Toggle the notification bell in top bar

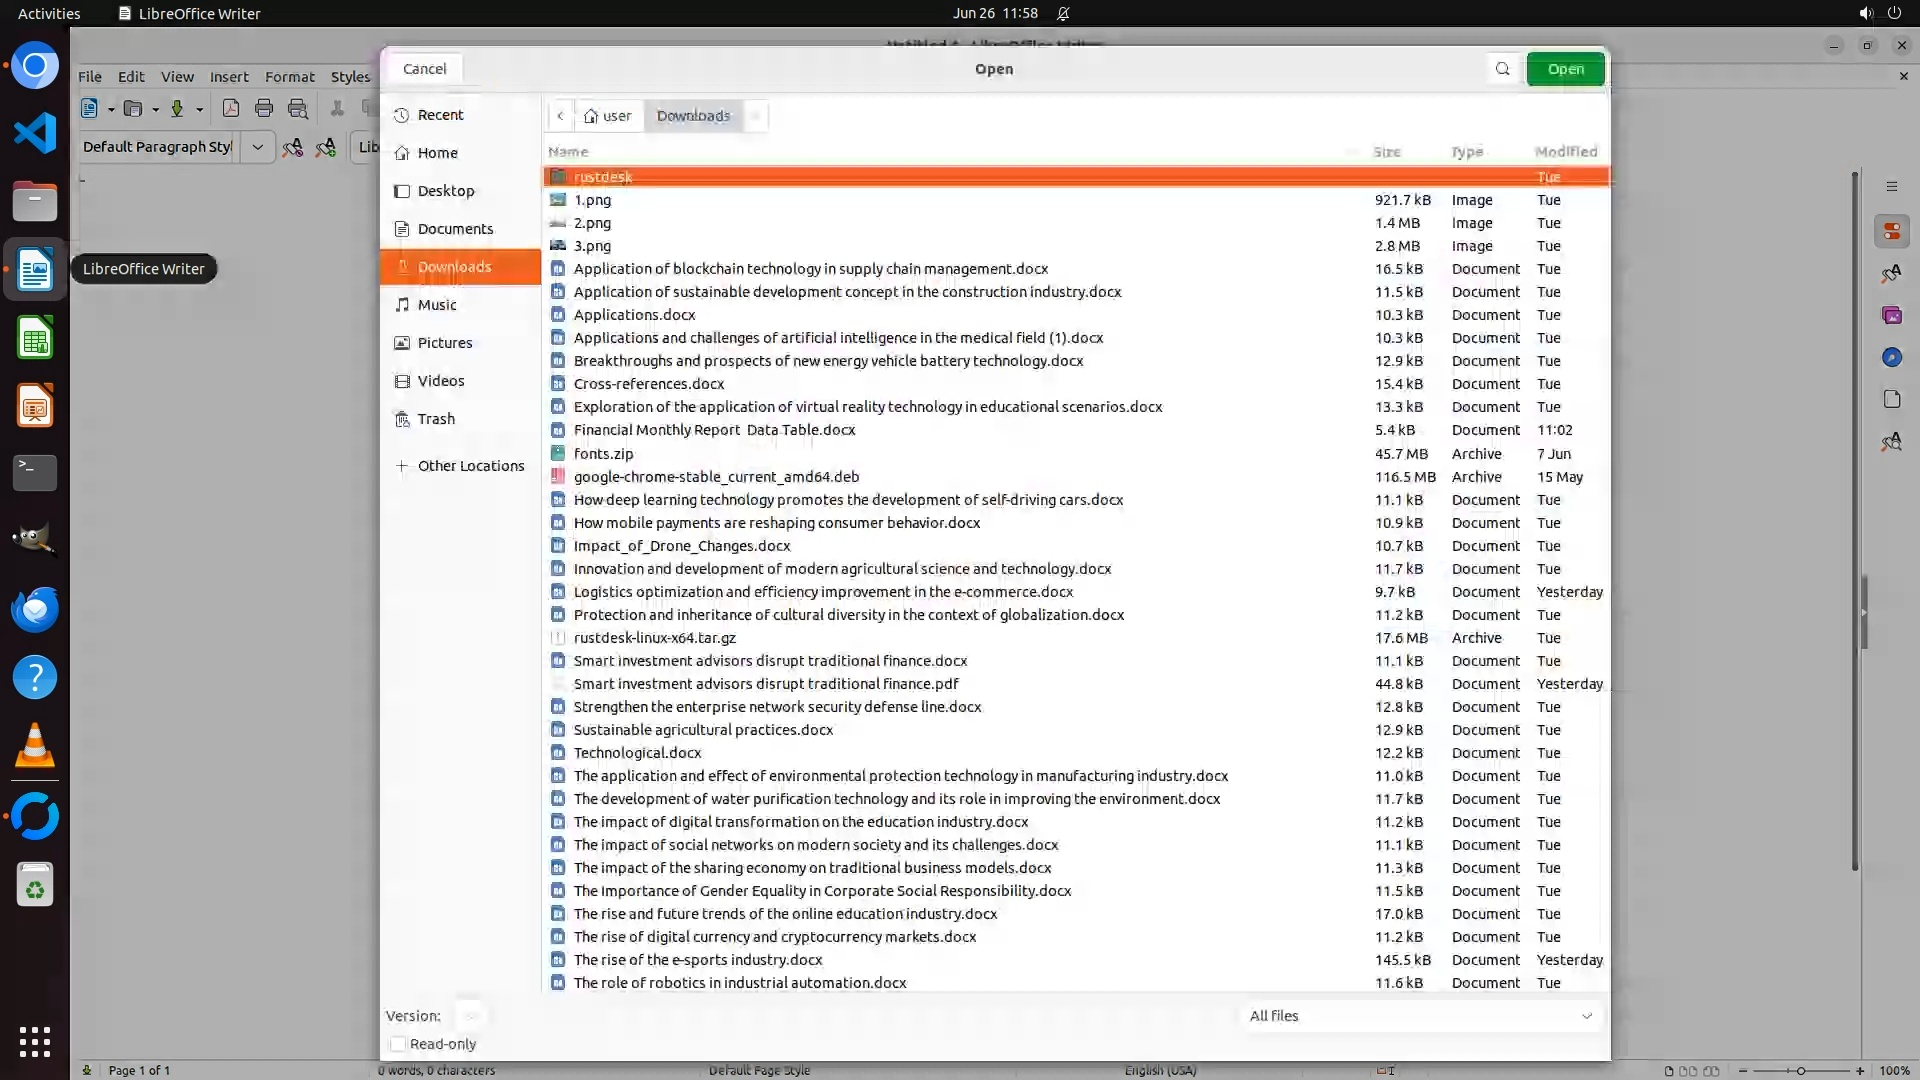(x=1063, y=14)
